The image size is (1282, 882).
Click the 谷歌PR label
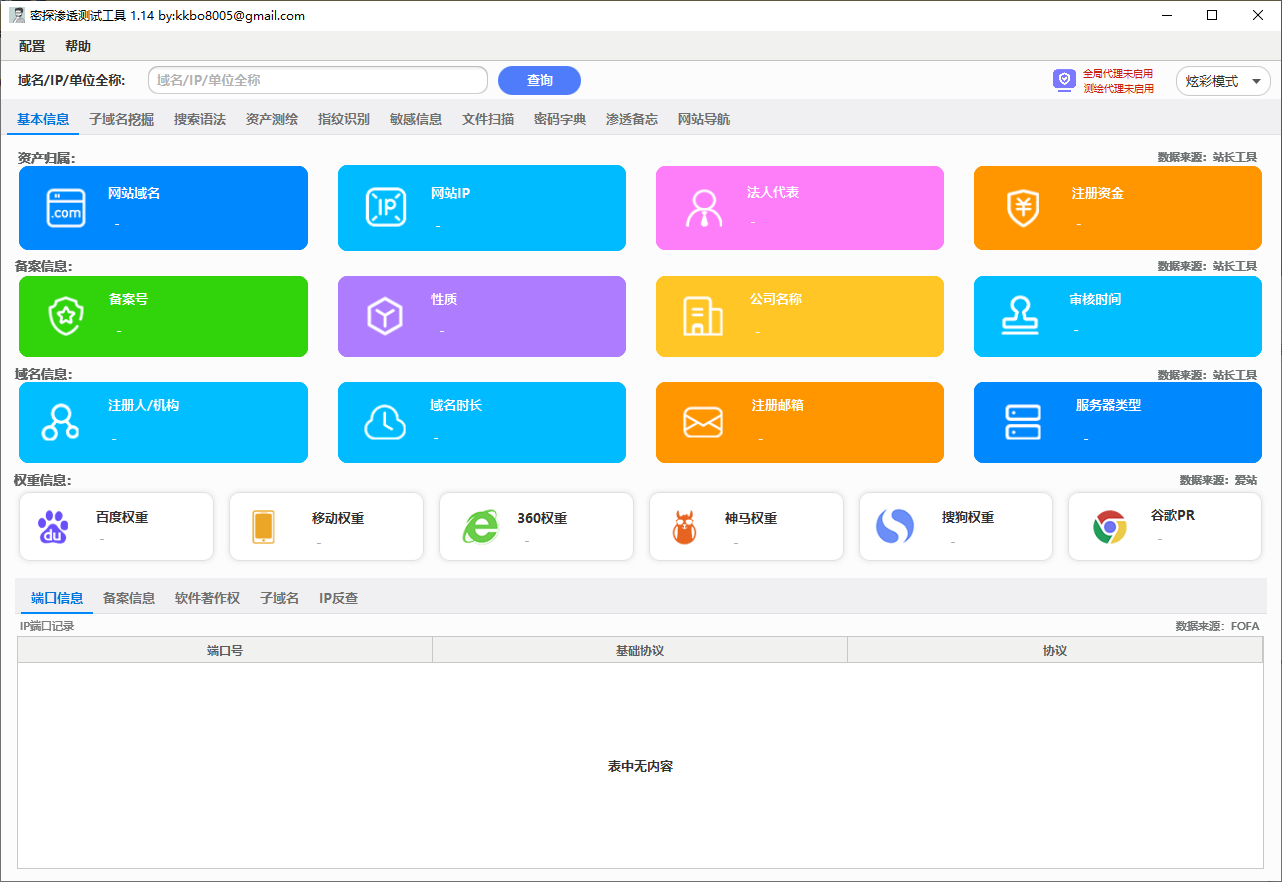click(1172, 515)
